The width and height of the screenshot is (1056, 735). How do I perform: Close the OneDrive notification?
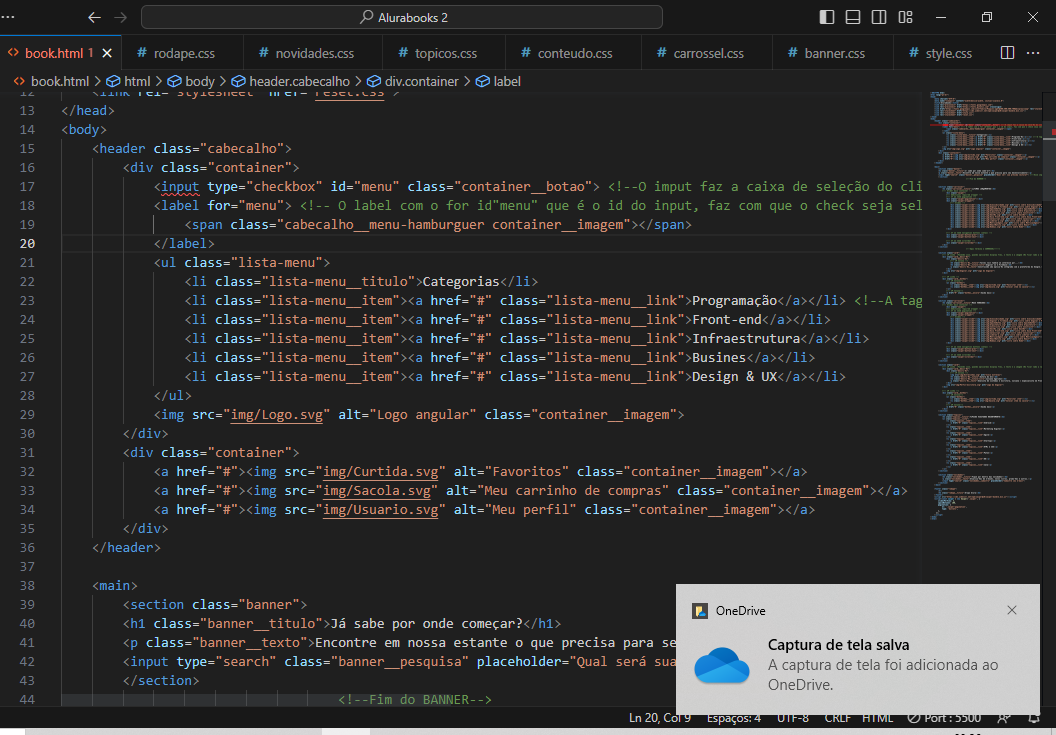[x=1012, y=610]
